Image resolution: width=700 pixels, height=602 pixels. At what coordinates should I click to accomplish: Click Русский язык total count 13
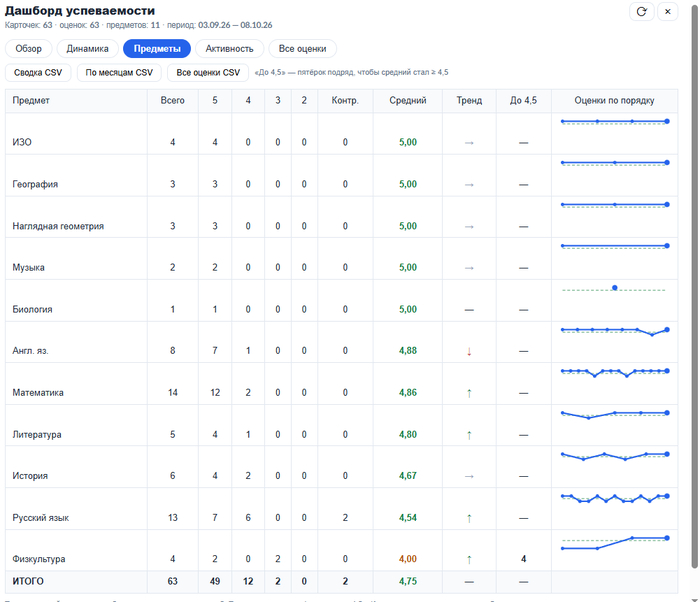point(172,518)
